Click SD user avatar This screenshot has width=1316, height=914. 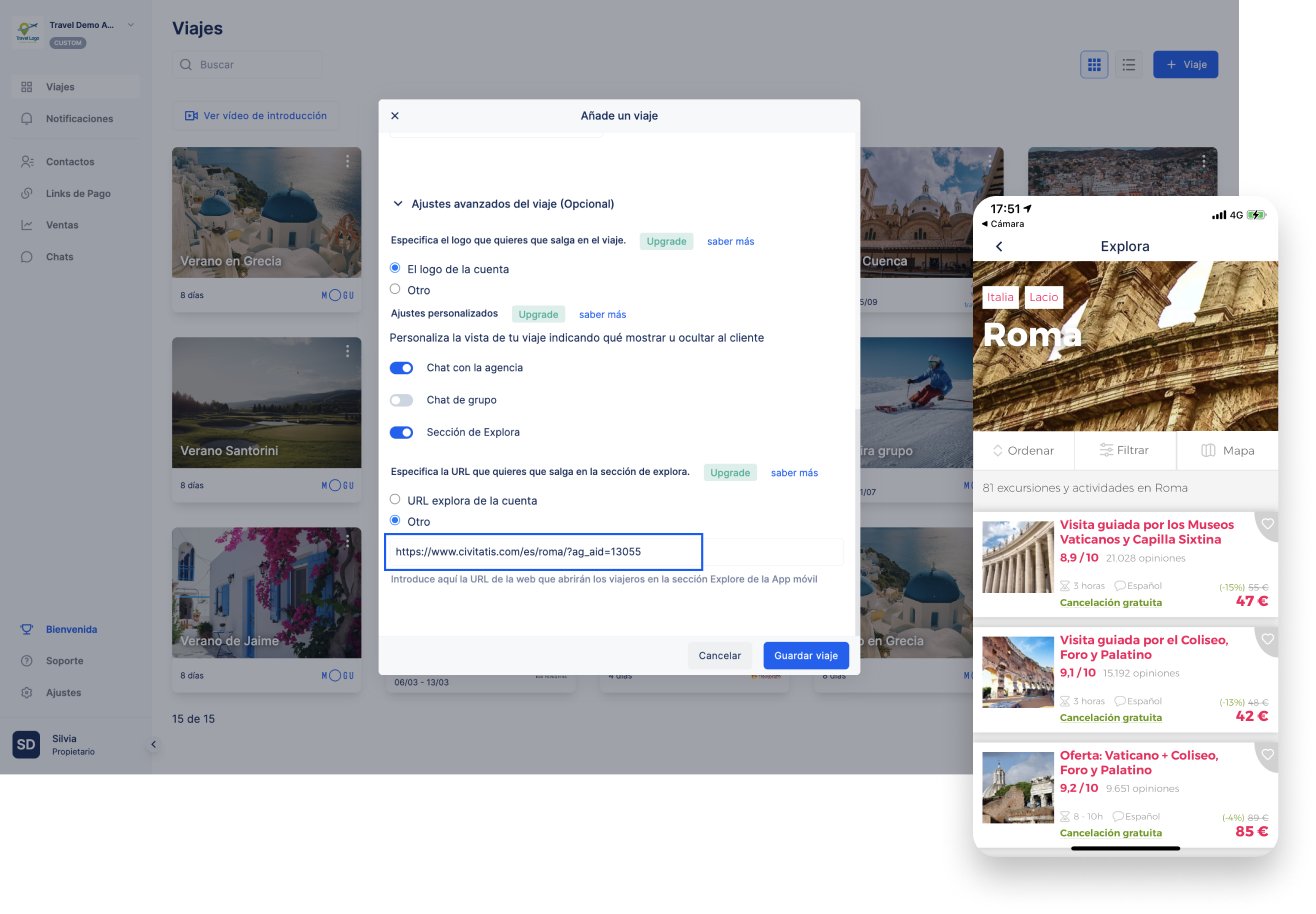26,744
